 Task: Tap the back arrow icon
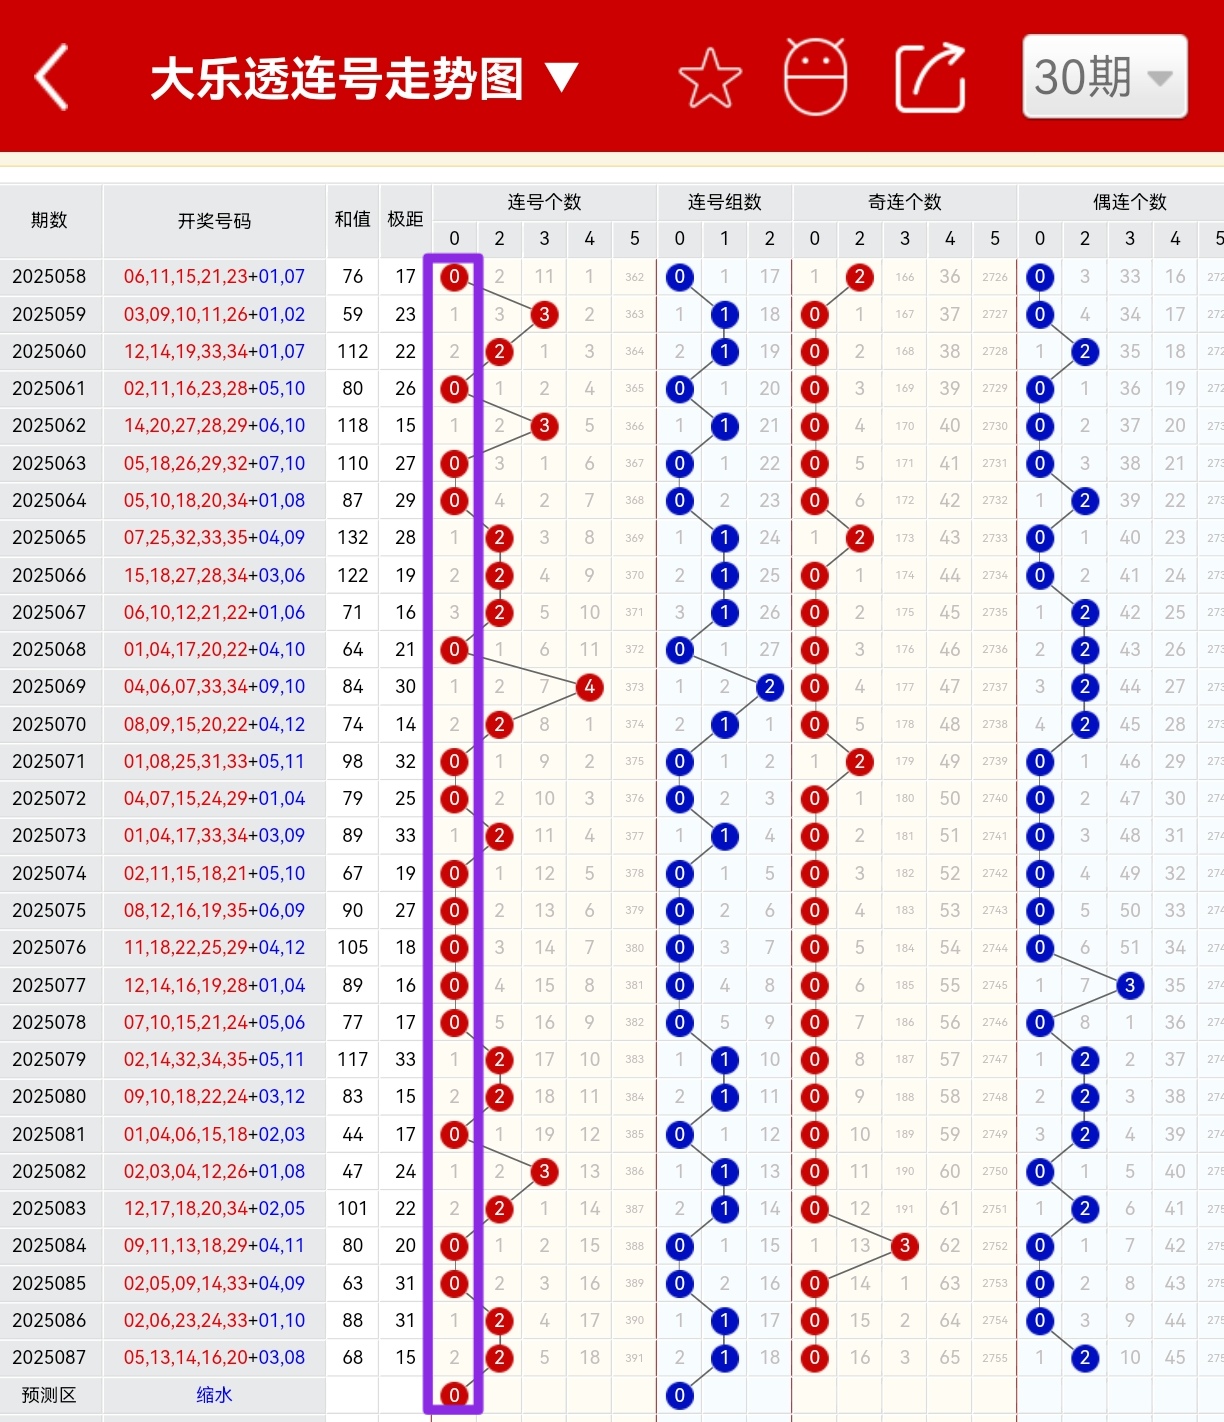[x=52, y=77]
